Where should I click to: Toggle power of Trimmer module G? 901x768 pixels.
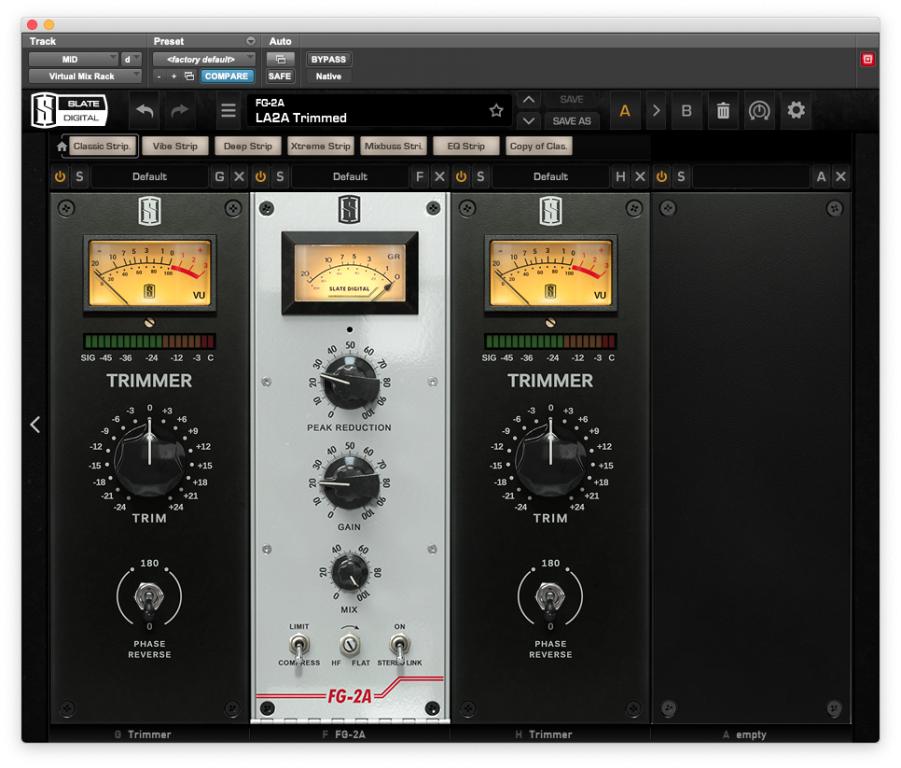(x=60, y=177)
